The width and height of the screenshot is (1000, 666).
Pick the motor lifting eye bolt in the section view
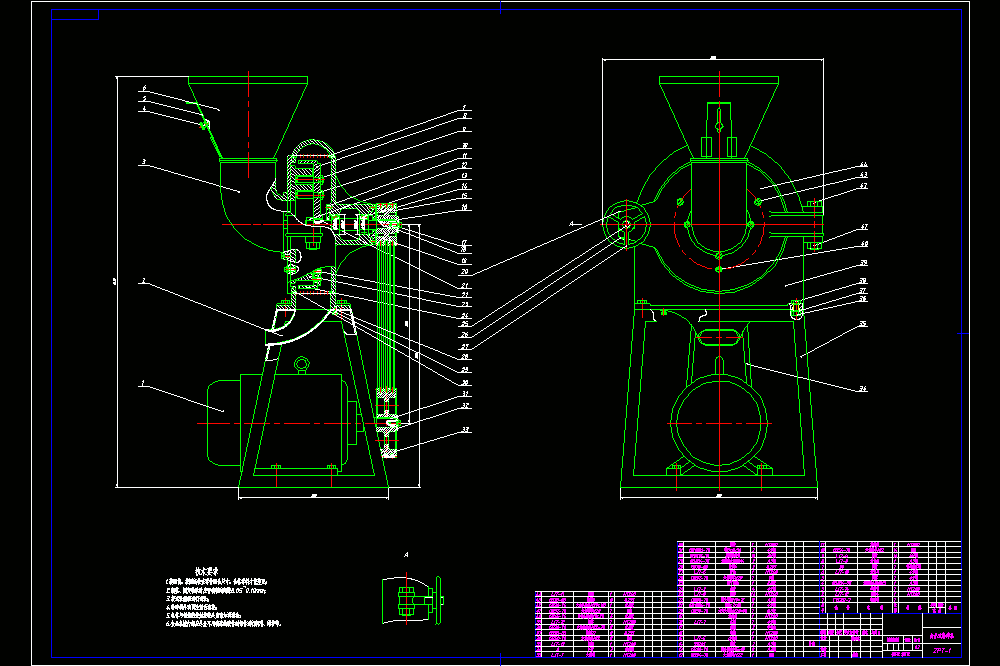pos(302,366)
